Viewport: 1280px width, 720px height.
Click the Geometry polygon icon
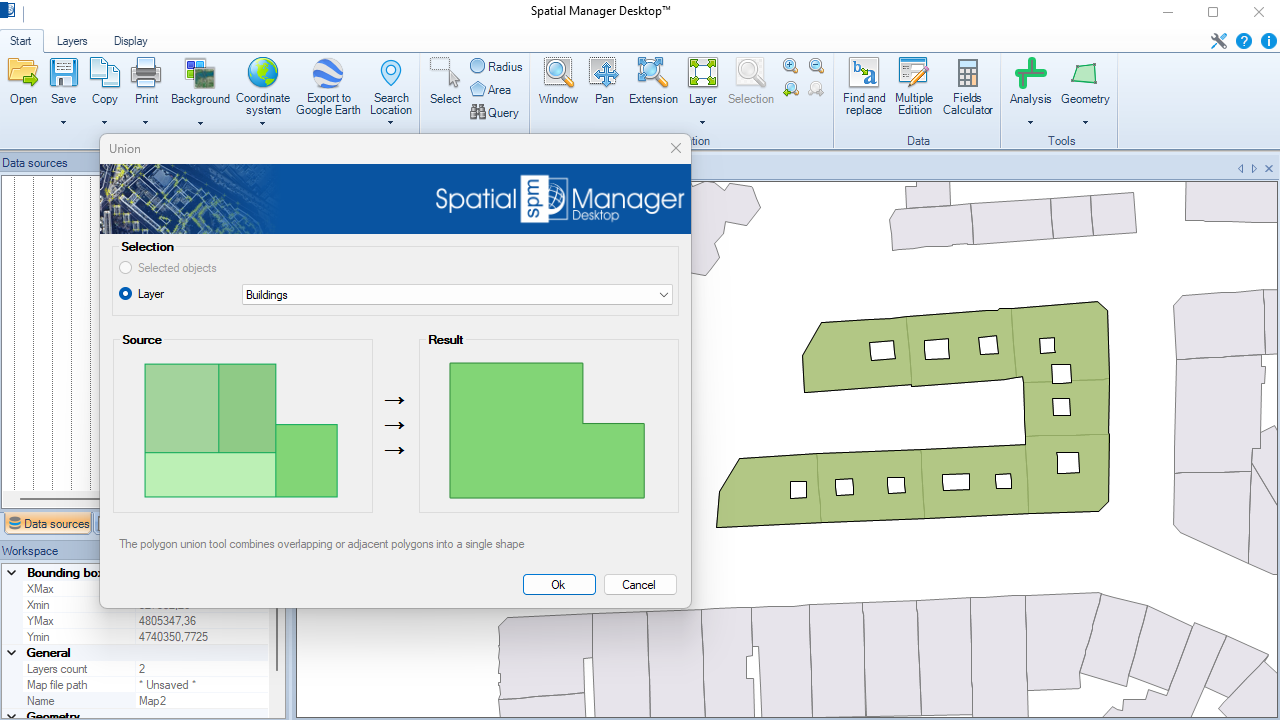click(1085, 73)
